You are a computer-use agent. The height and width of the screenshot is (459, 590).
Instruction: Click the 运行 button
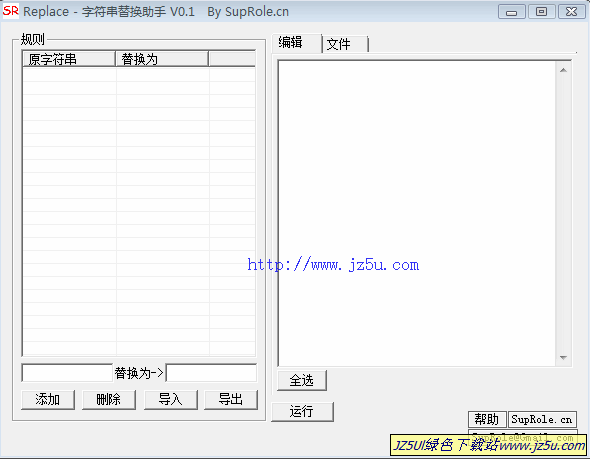tap(302, 411)
